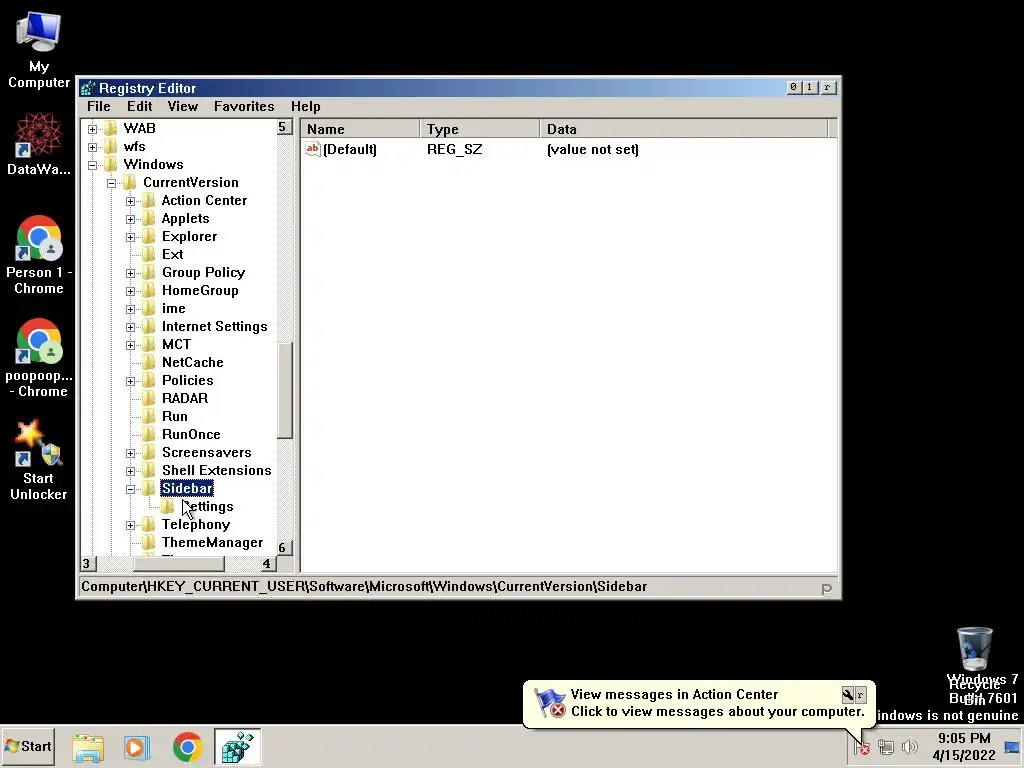Click the taskbar clock 9:05 PM
The image size is (1024, 768).
(964, 738)
